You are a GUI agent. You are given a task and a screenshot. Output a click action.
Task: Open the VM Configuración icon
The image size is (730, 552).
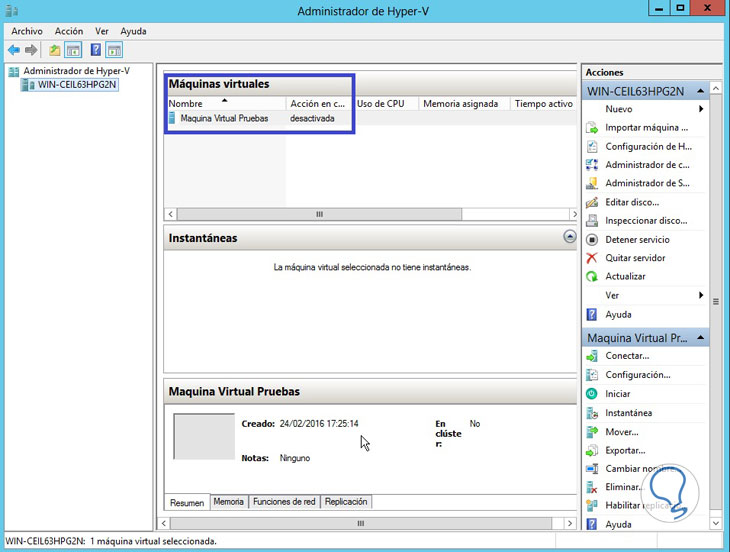pos(592,375)
